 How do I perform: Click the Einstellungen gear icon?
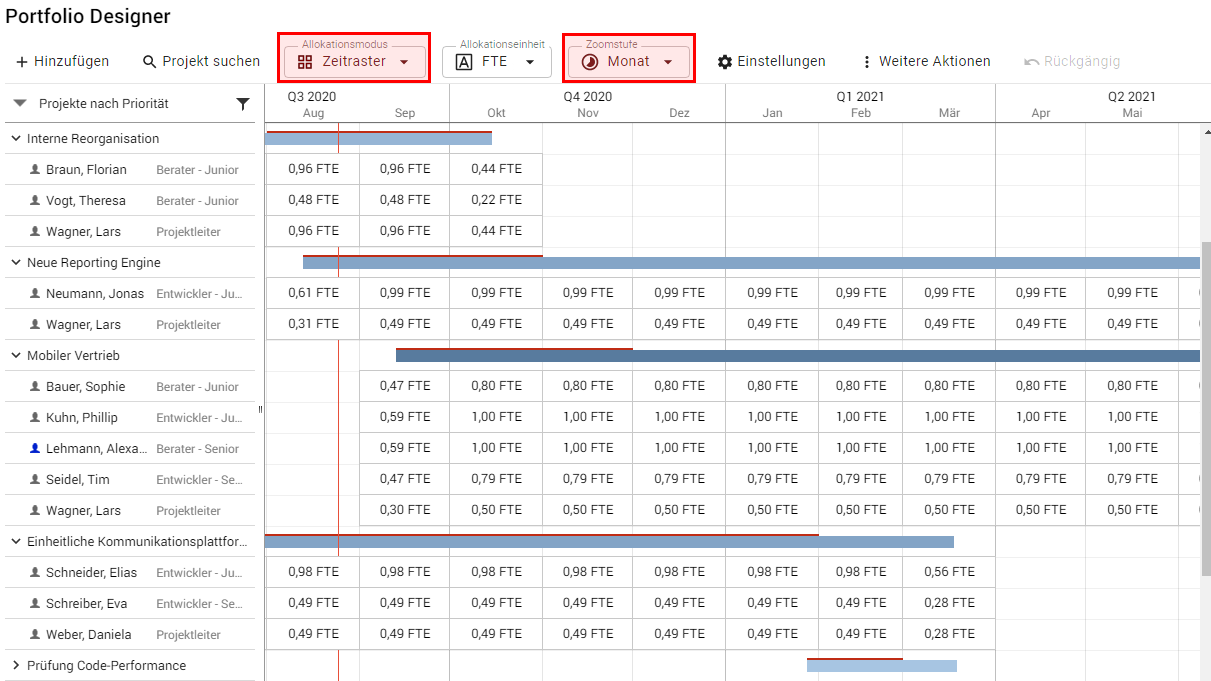coord(725,62)
